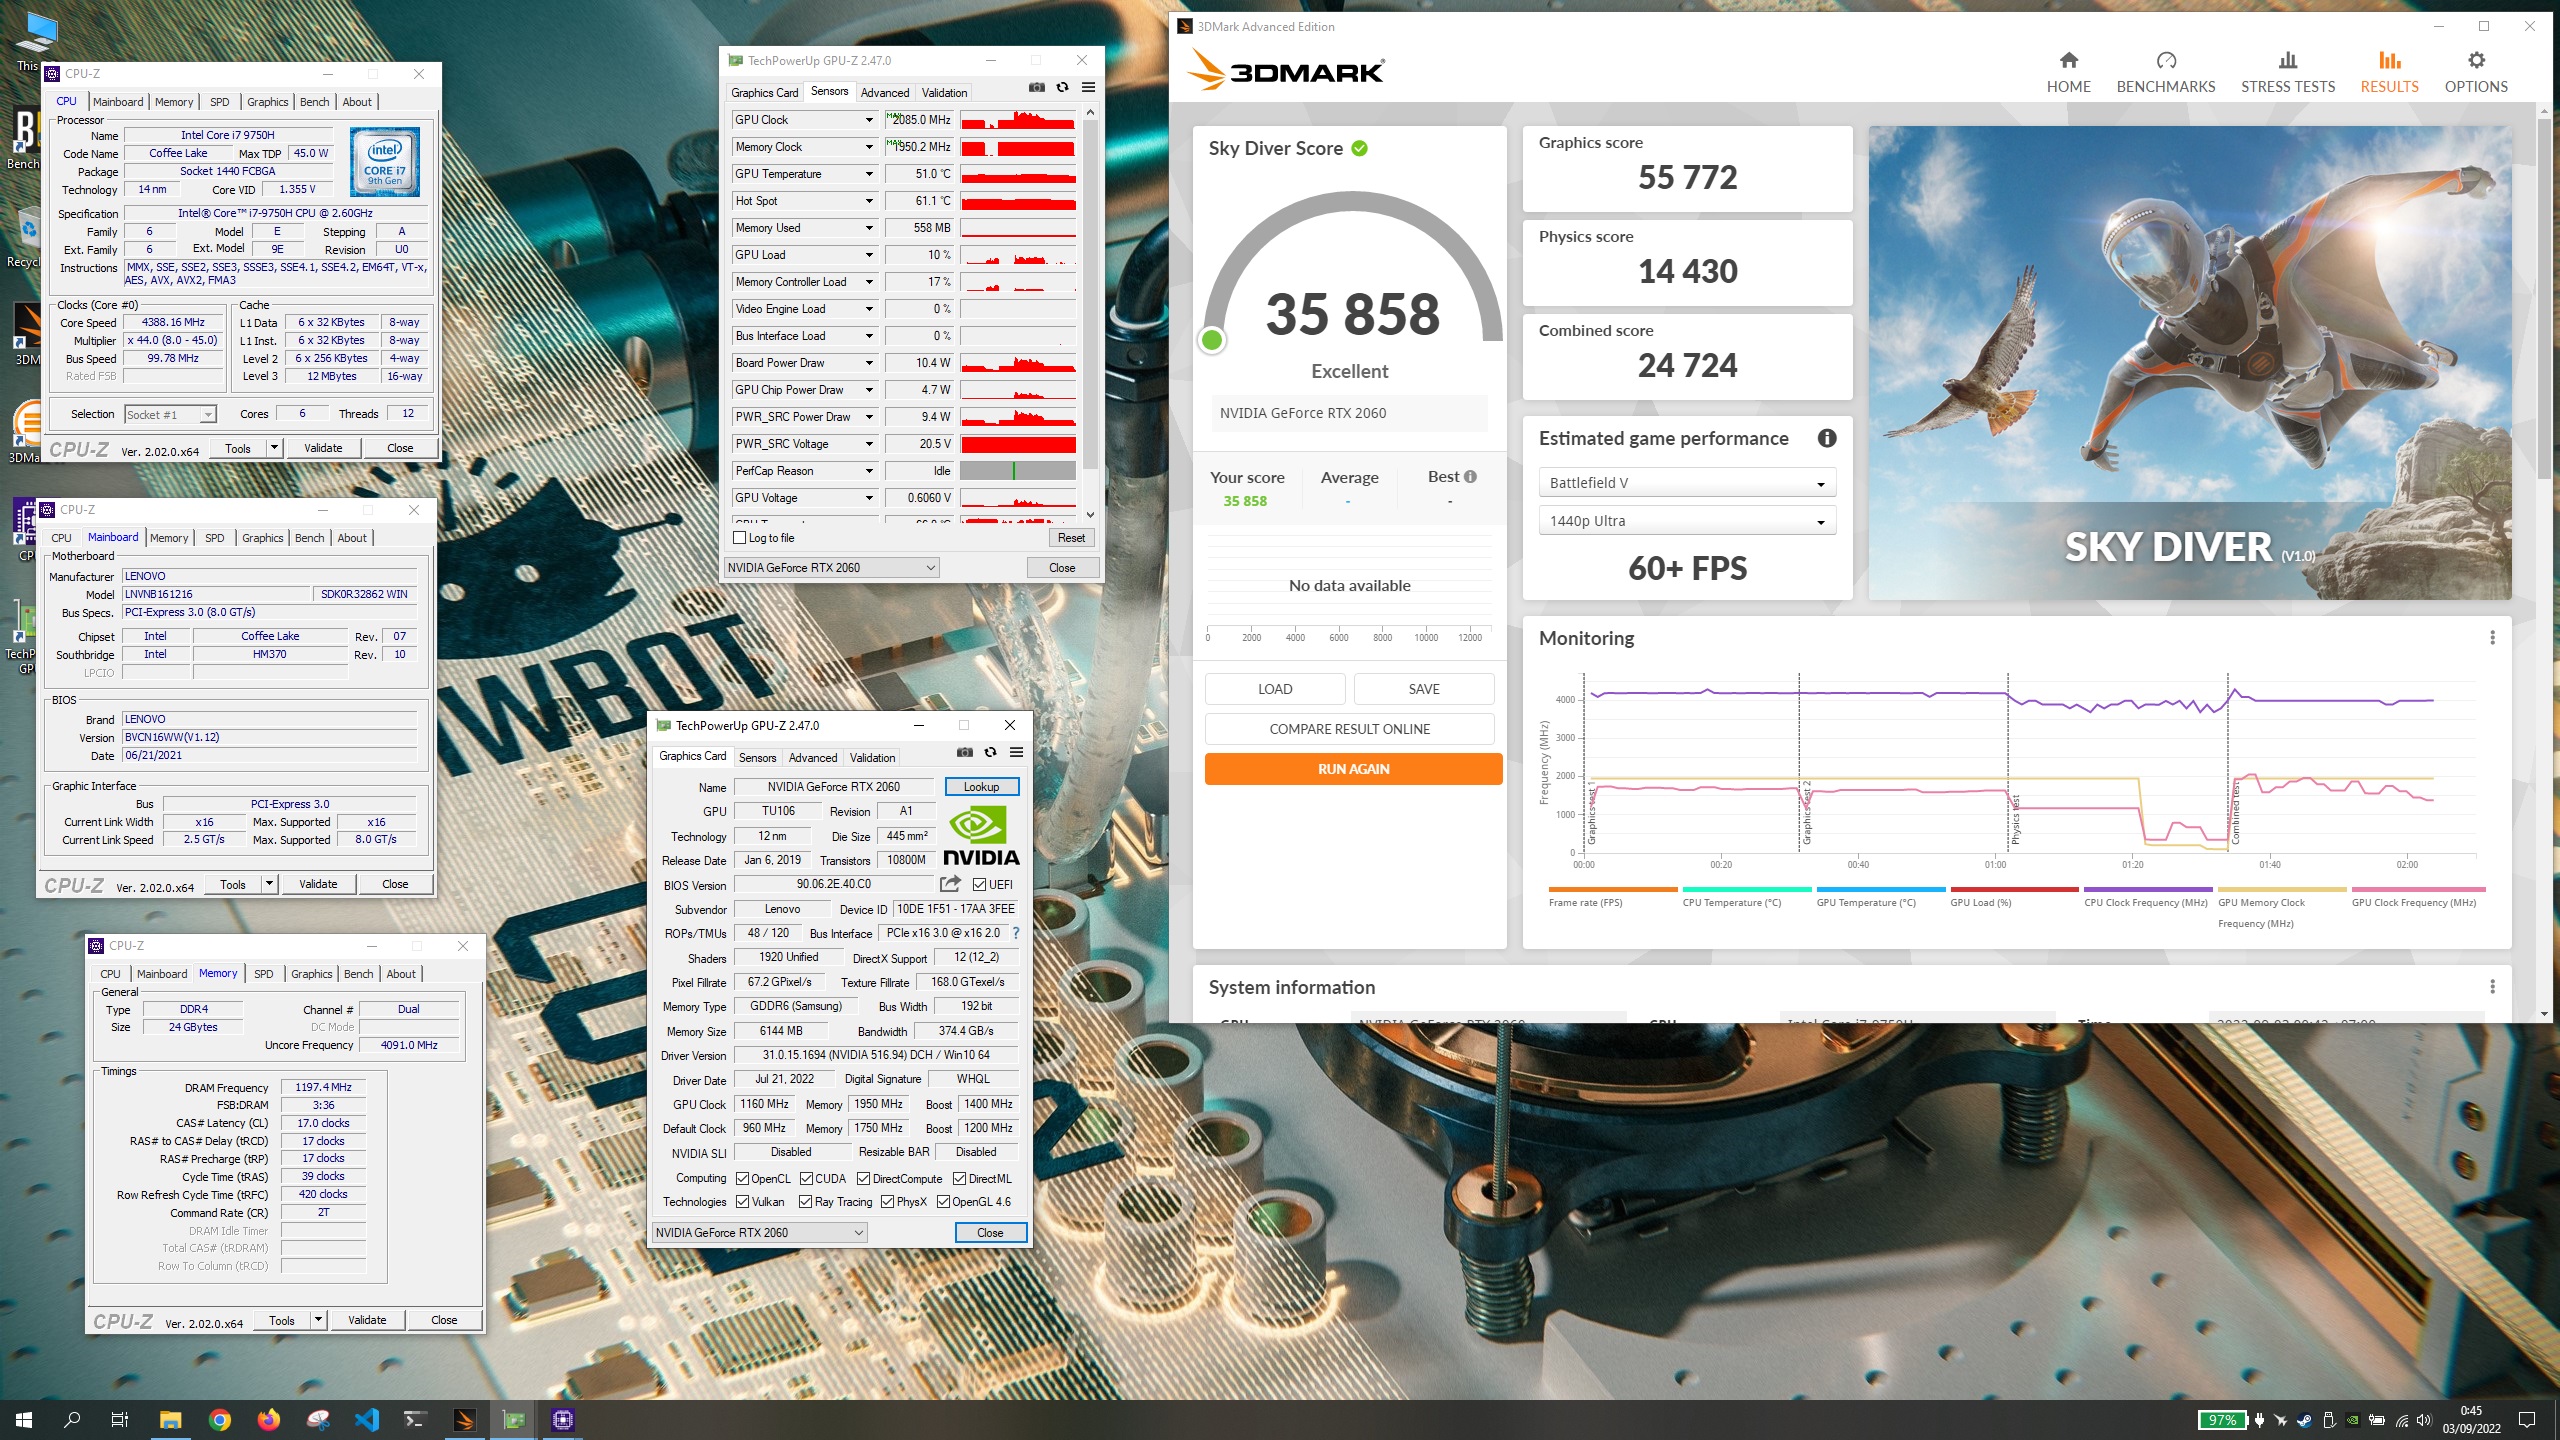Switch to Bench tab in the top CPU-Z window

(x=314, y=102)
